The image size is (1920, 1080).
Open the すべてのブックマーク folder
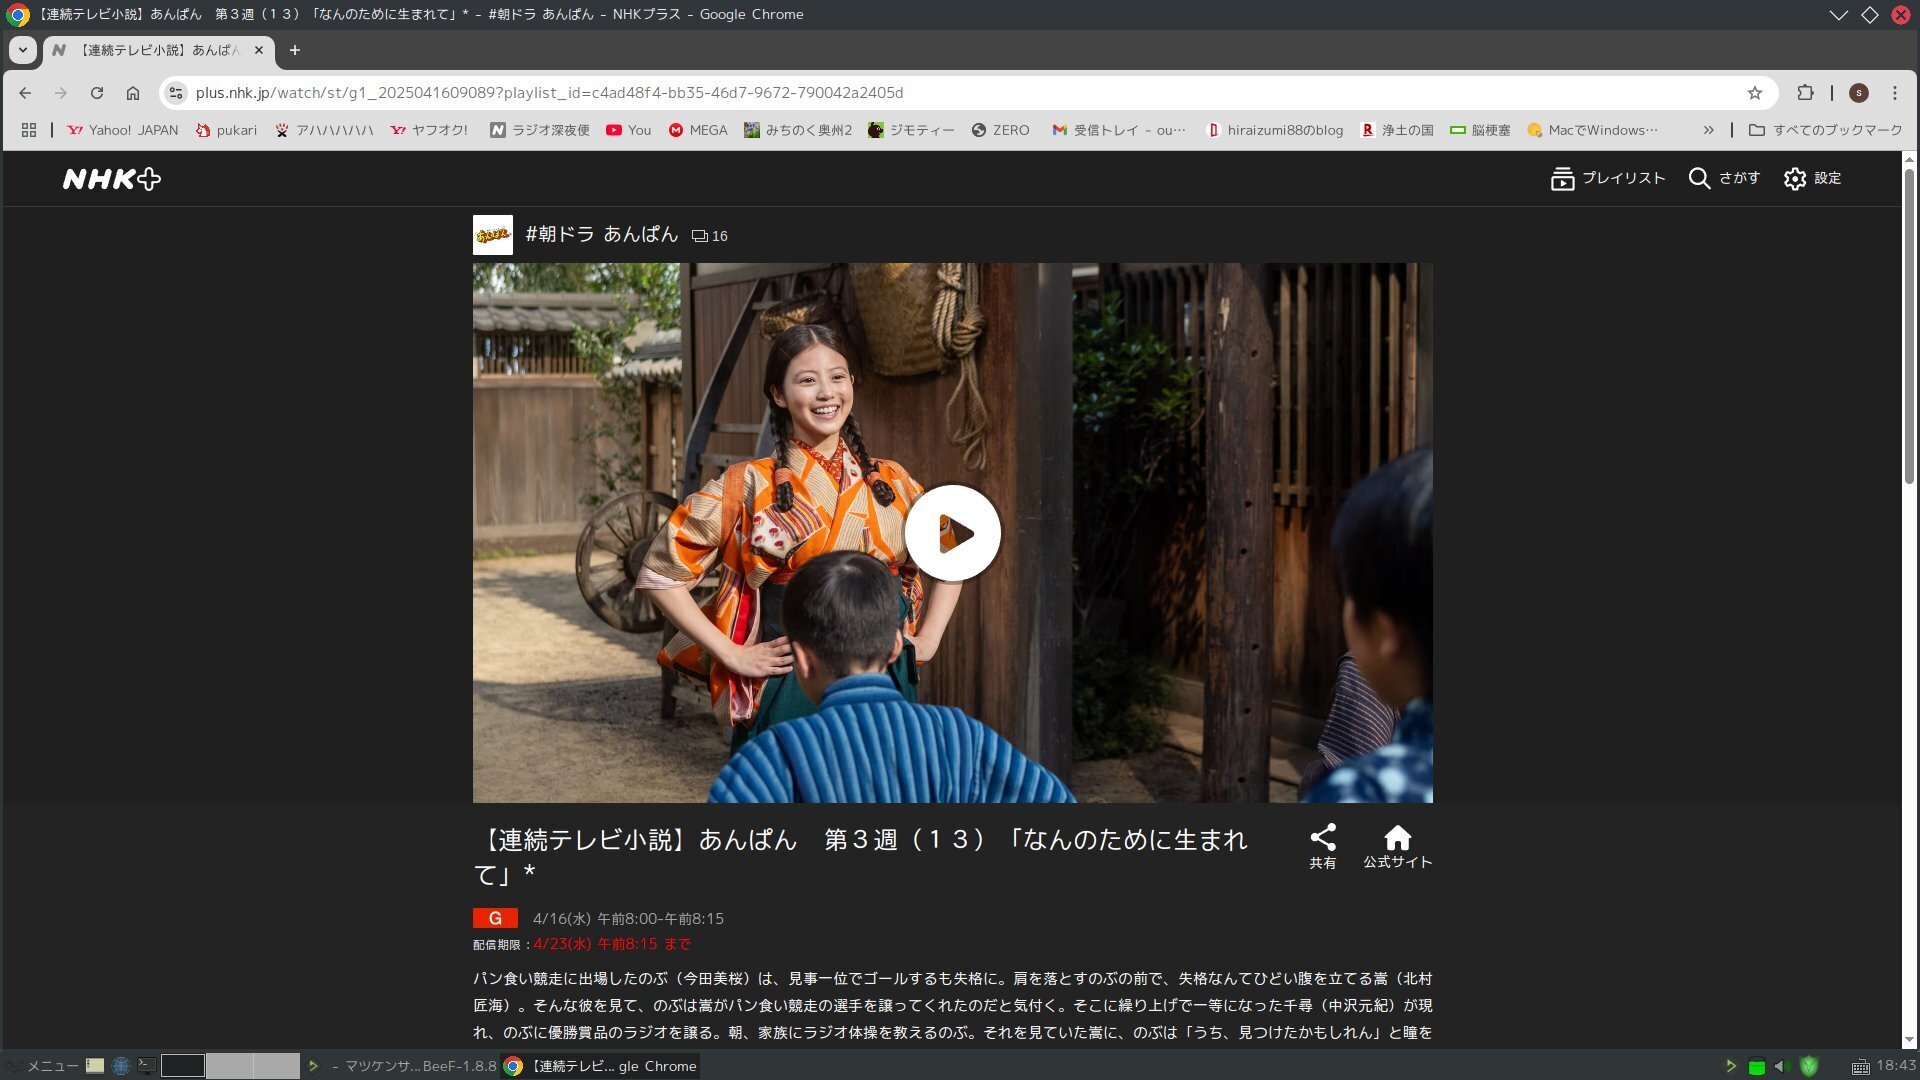[x=1825, y=130]
